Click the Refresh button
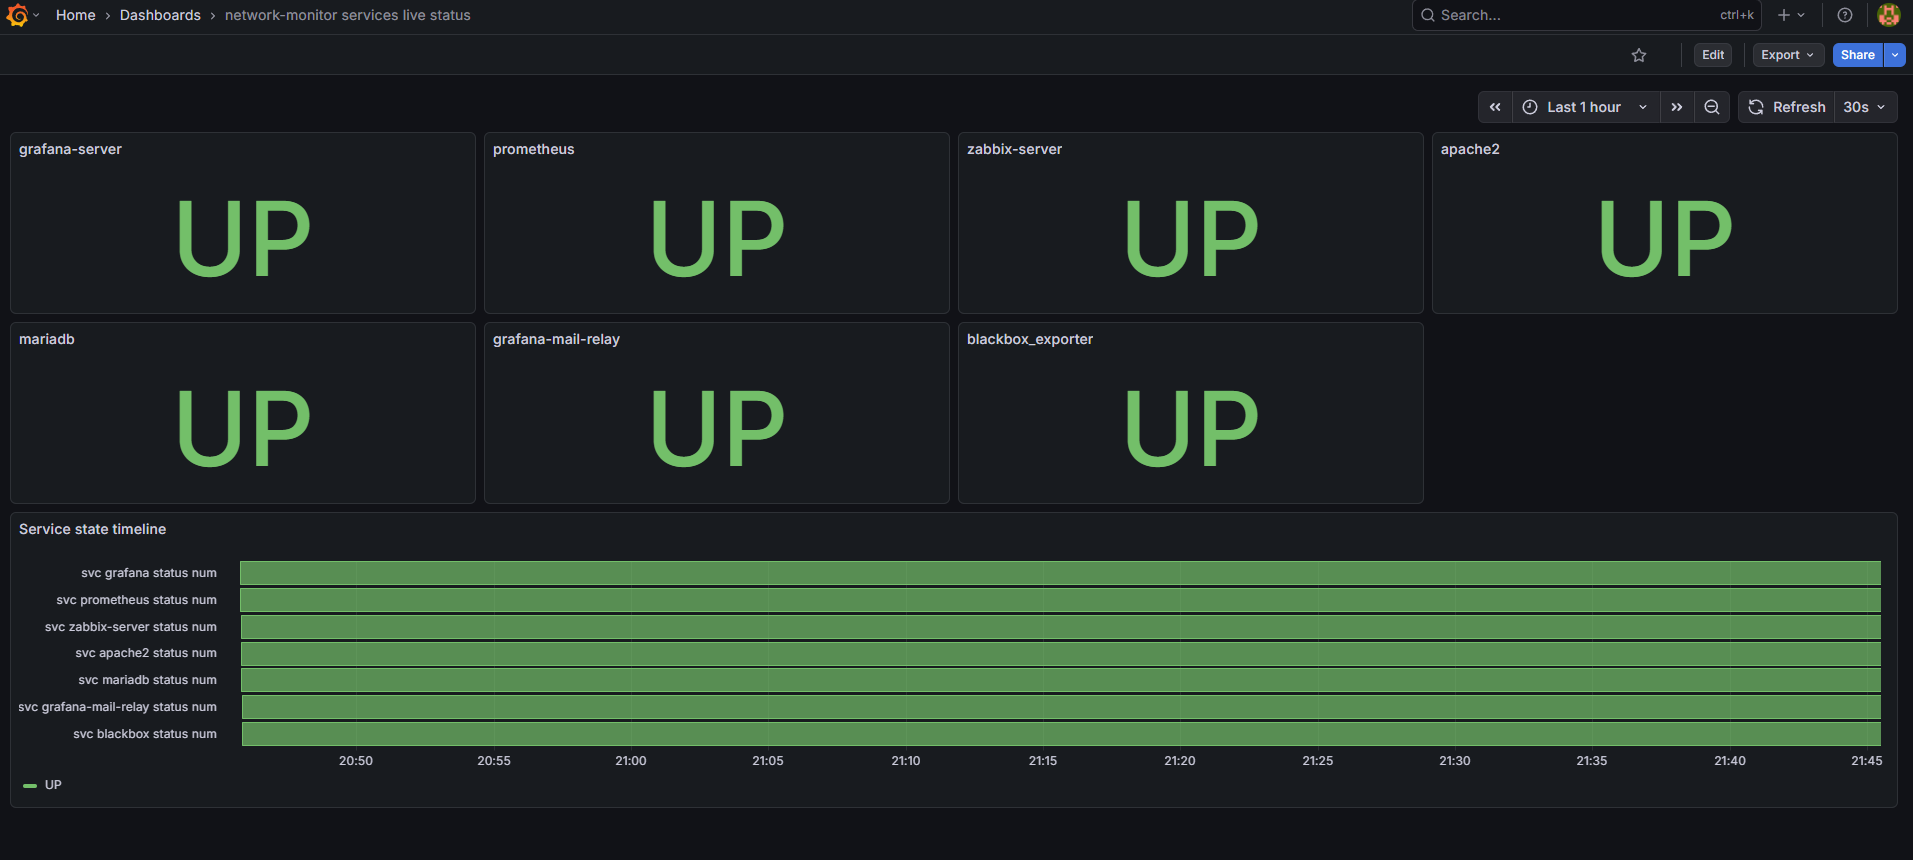 tap(1787, 107)
